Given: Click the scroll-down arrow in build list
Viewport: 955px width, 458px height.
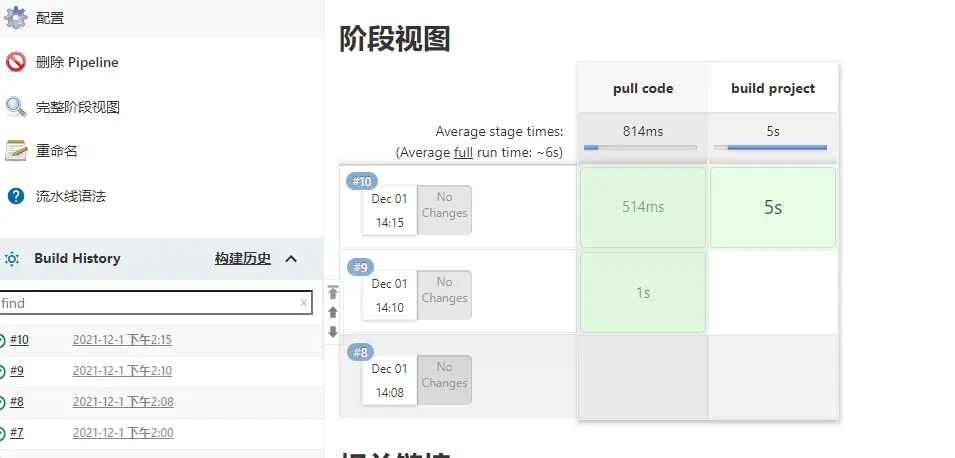Looking at the screenshot, I should [x=333, y=332].
